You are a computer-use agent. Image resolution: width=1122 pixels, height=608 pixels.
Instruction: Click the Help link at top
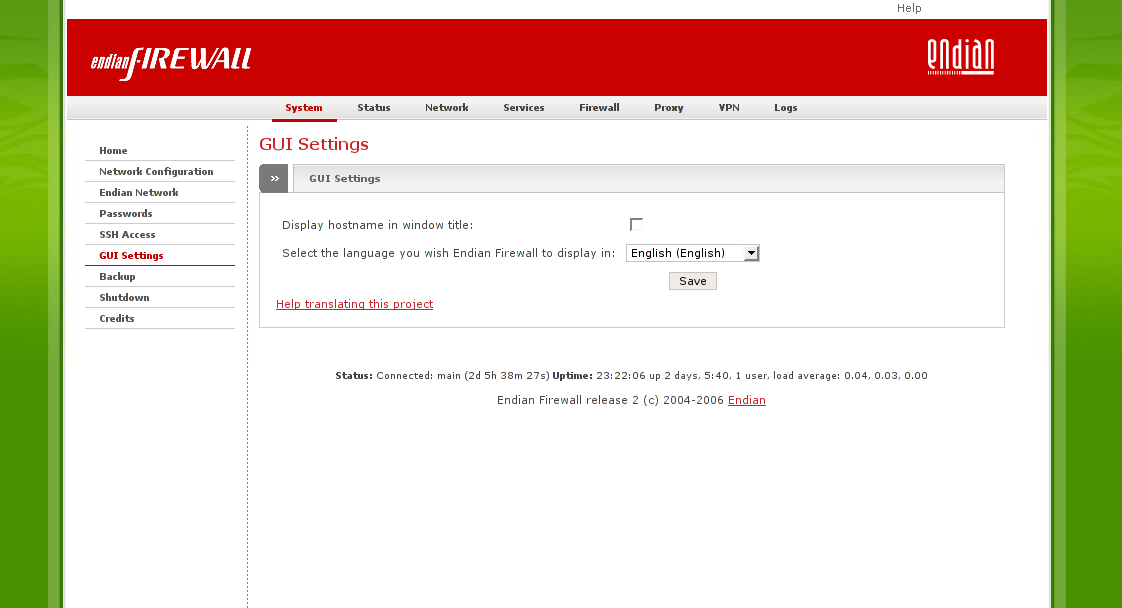pyautogui.click(x=909, y=8)
